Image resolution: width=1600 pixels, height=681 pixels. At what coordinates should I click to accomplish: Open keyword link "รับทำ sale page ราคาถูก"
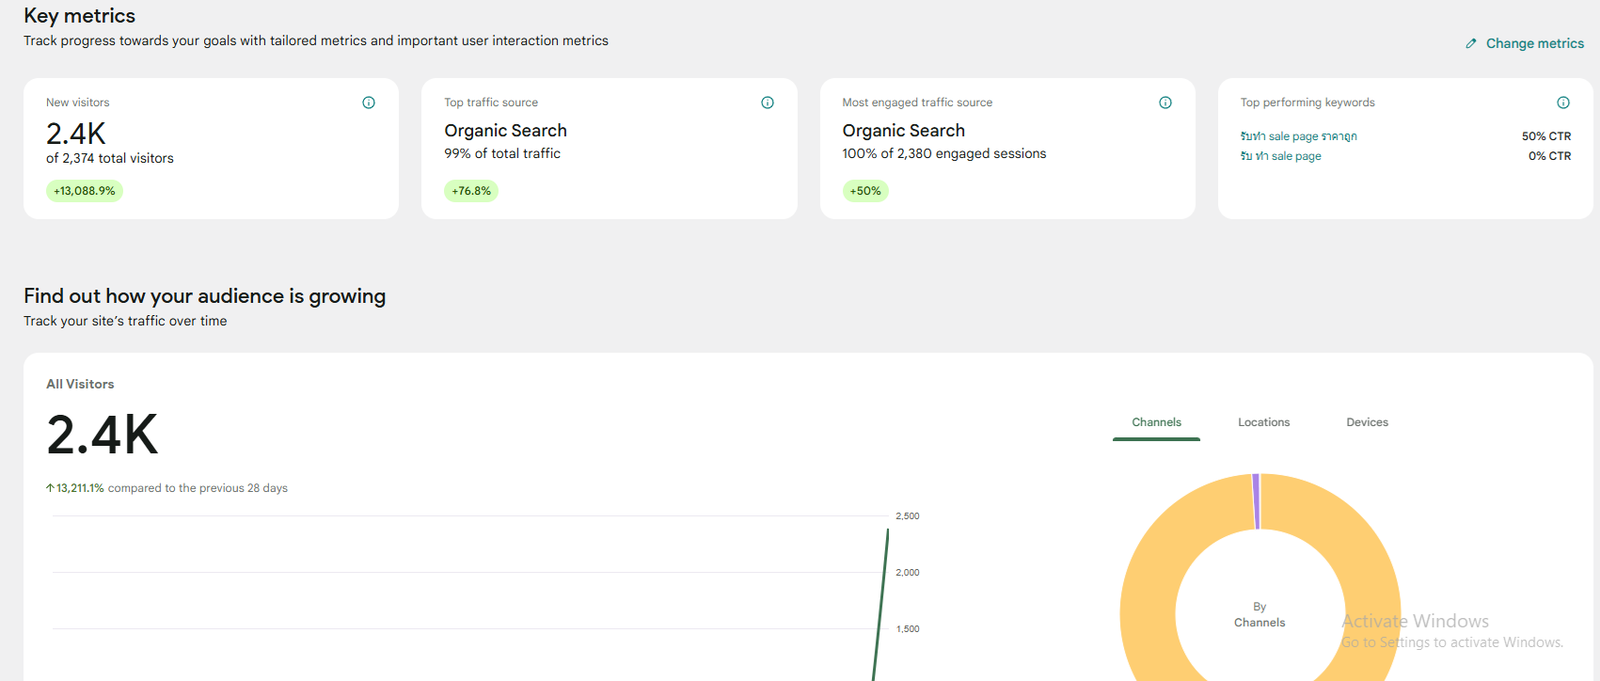click(x=1298, y=136)
